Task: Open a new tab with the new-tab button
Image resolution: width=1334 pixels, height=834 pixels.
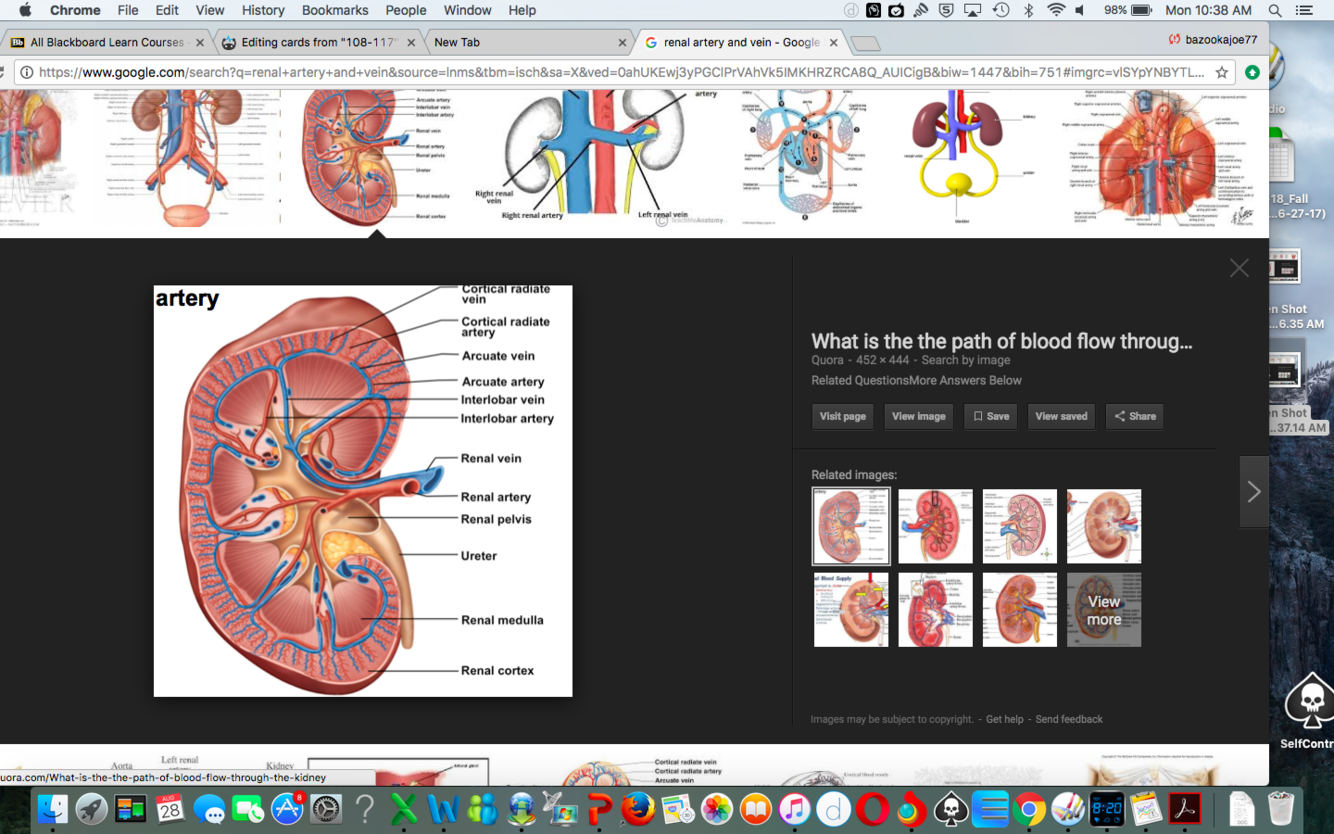Action: [866, 43]
